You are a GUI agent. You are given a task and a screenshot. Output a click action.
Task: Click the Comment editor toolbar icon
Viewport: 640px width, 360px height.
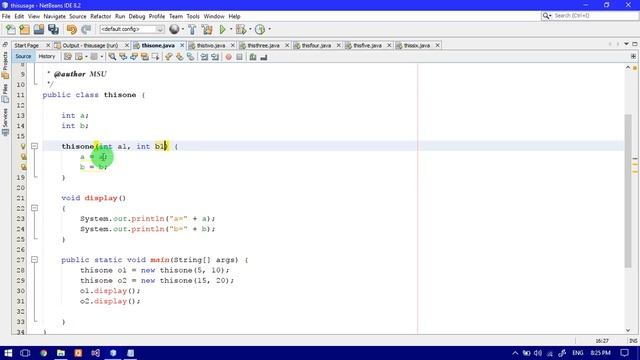[253, 57]
